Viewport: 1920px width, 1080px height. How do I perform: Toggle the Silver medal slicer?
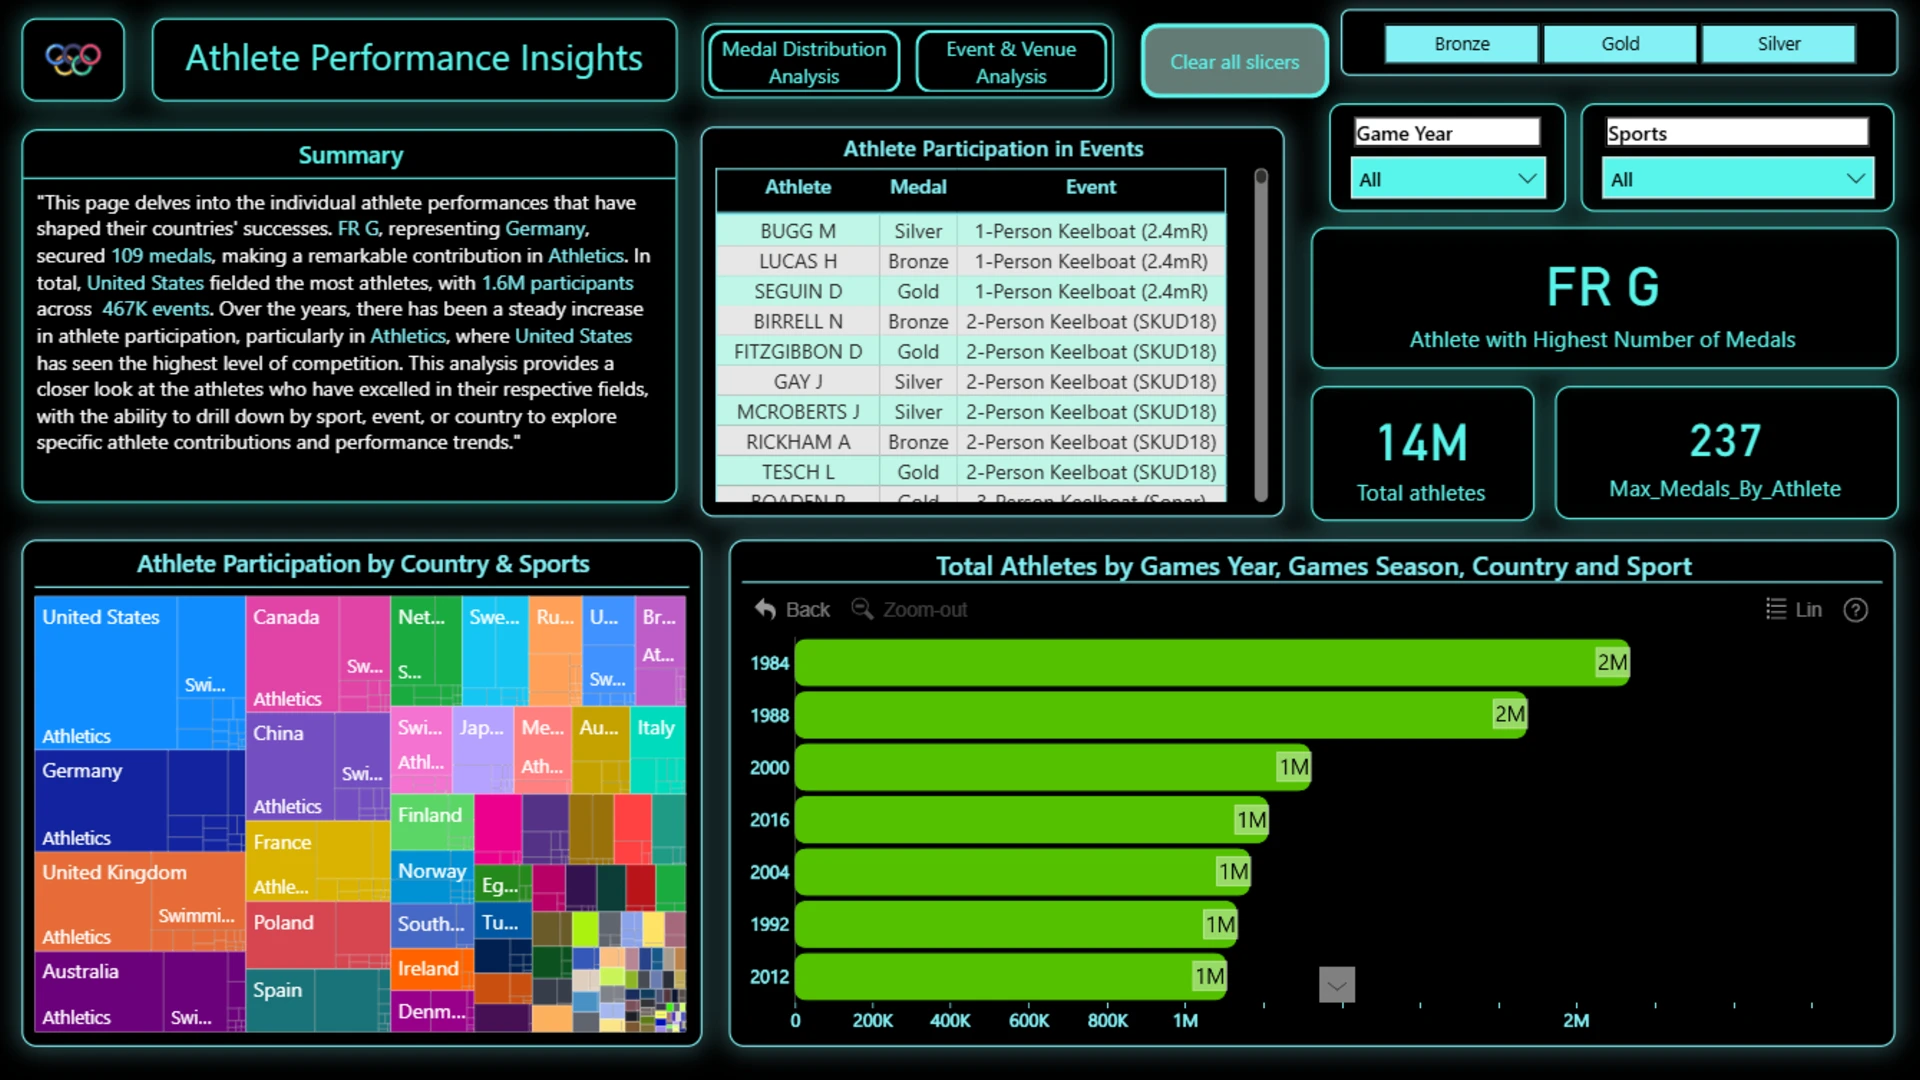(1778, 44)
